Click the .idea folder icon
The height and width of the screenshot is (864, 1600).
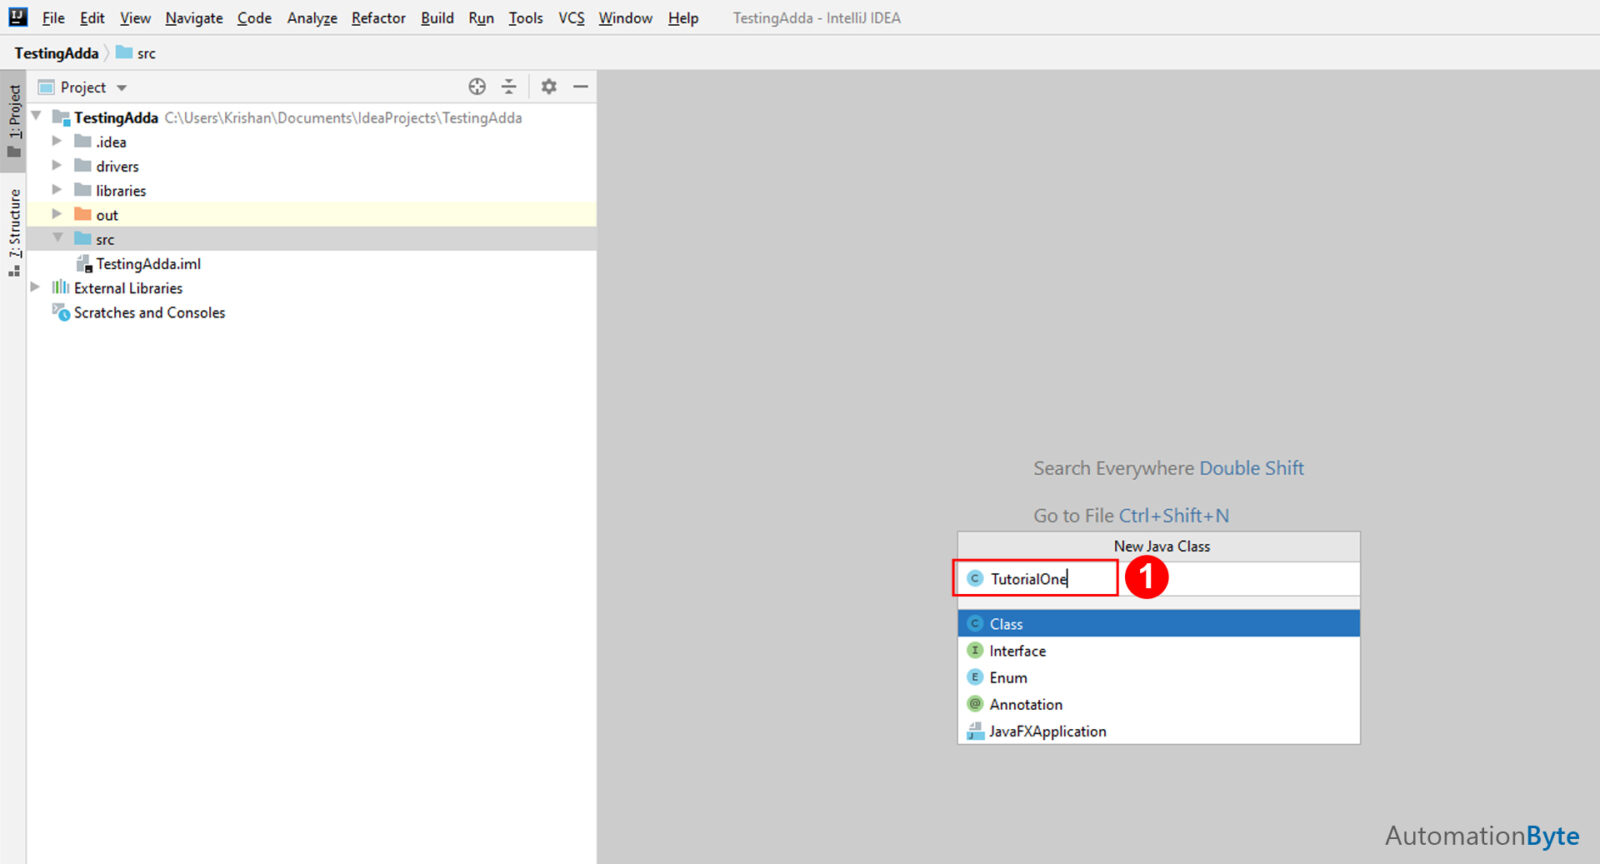(x=83, y=141)
